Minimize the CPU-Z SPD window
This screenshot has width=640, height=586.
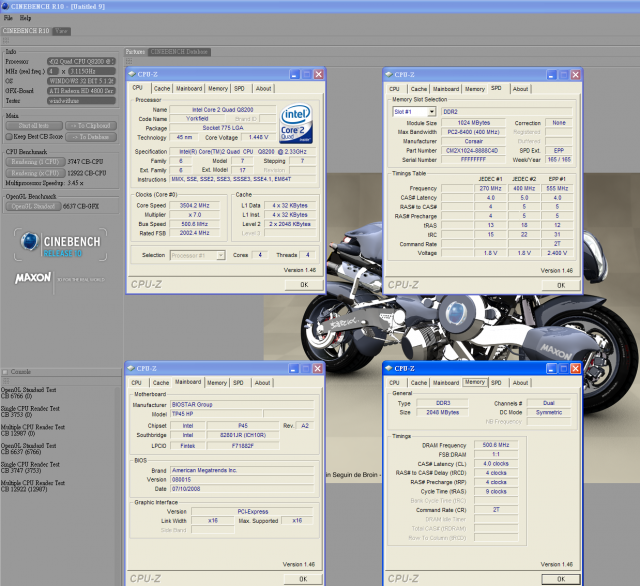pos(551,75)
